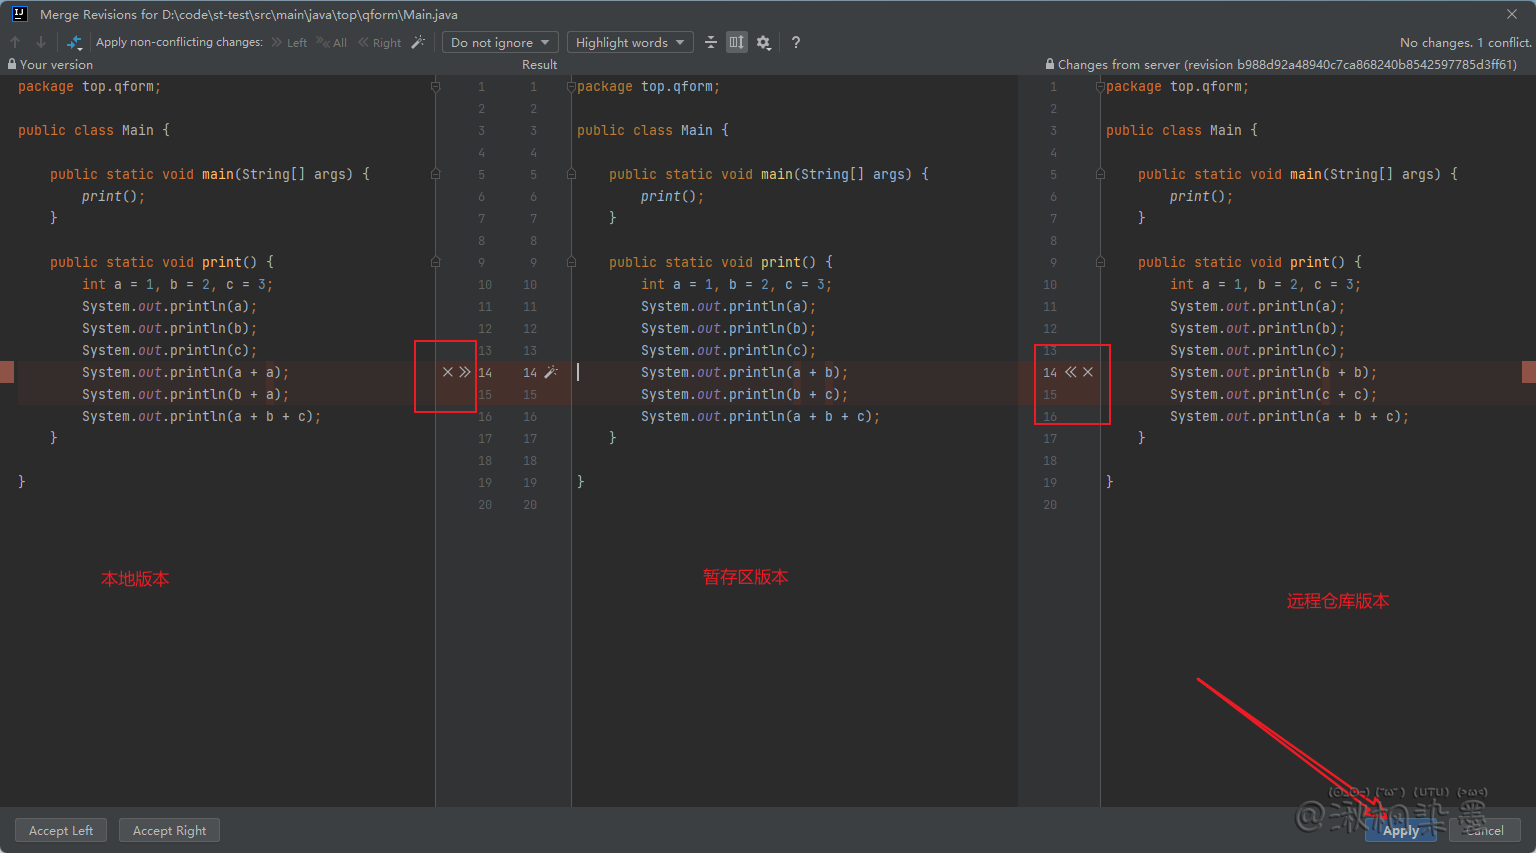1536x853 pixels.
Task: Click the Accept Left button
Action: (61, 830)
